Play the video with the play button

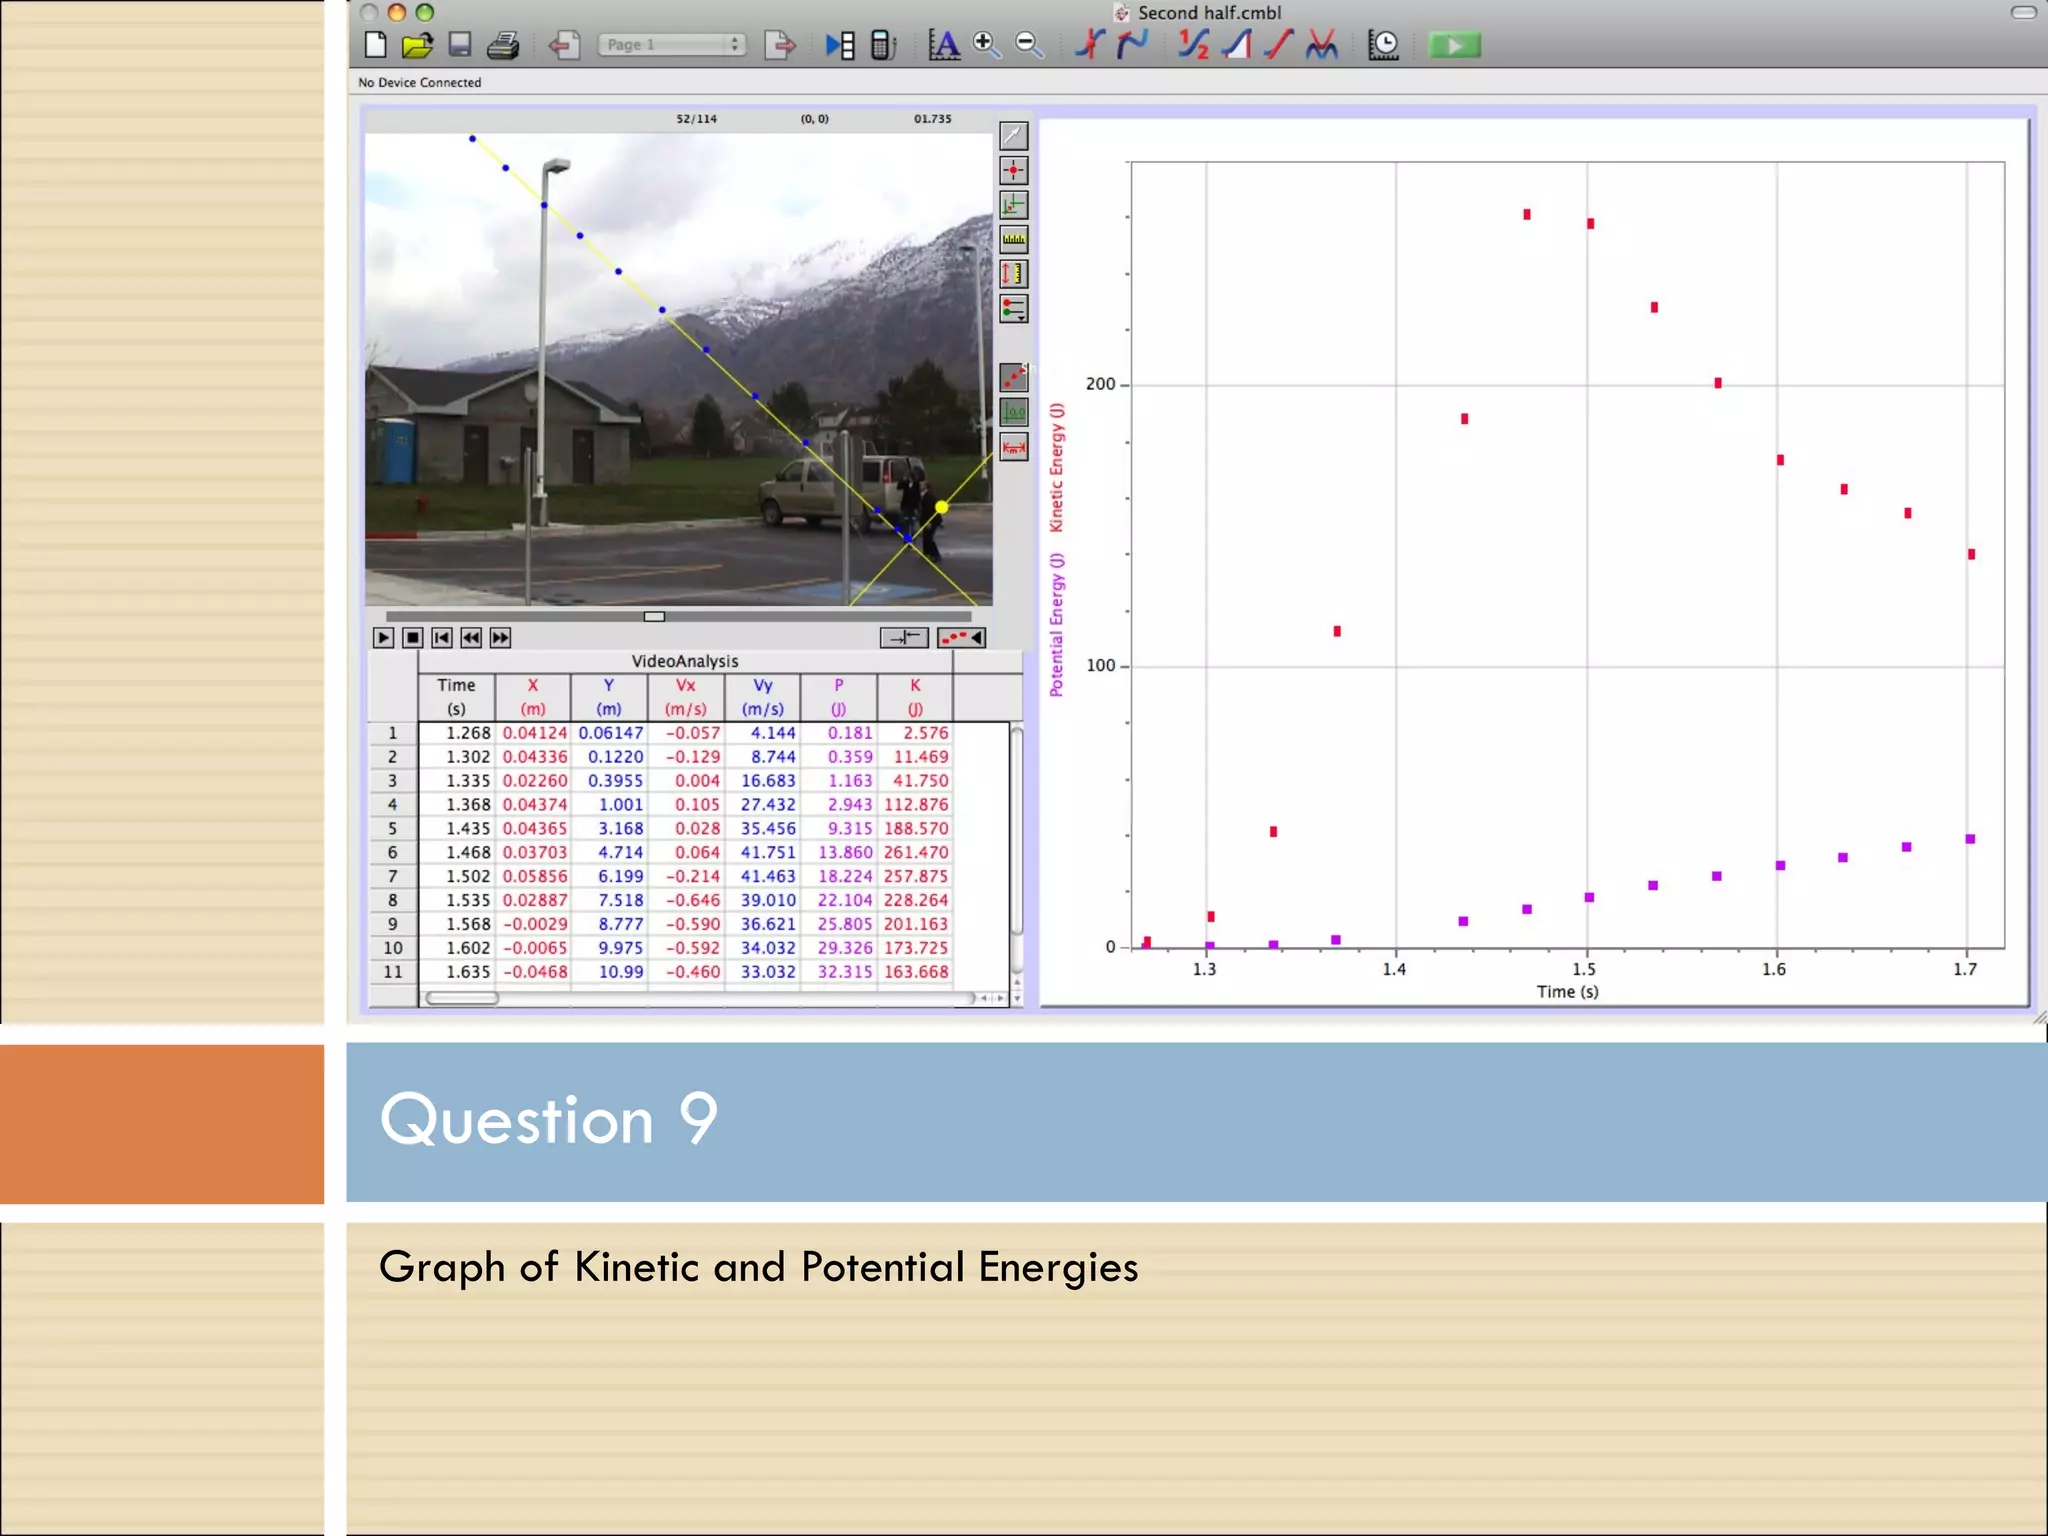pos(383,638)
